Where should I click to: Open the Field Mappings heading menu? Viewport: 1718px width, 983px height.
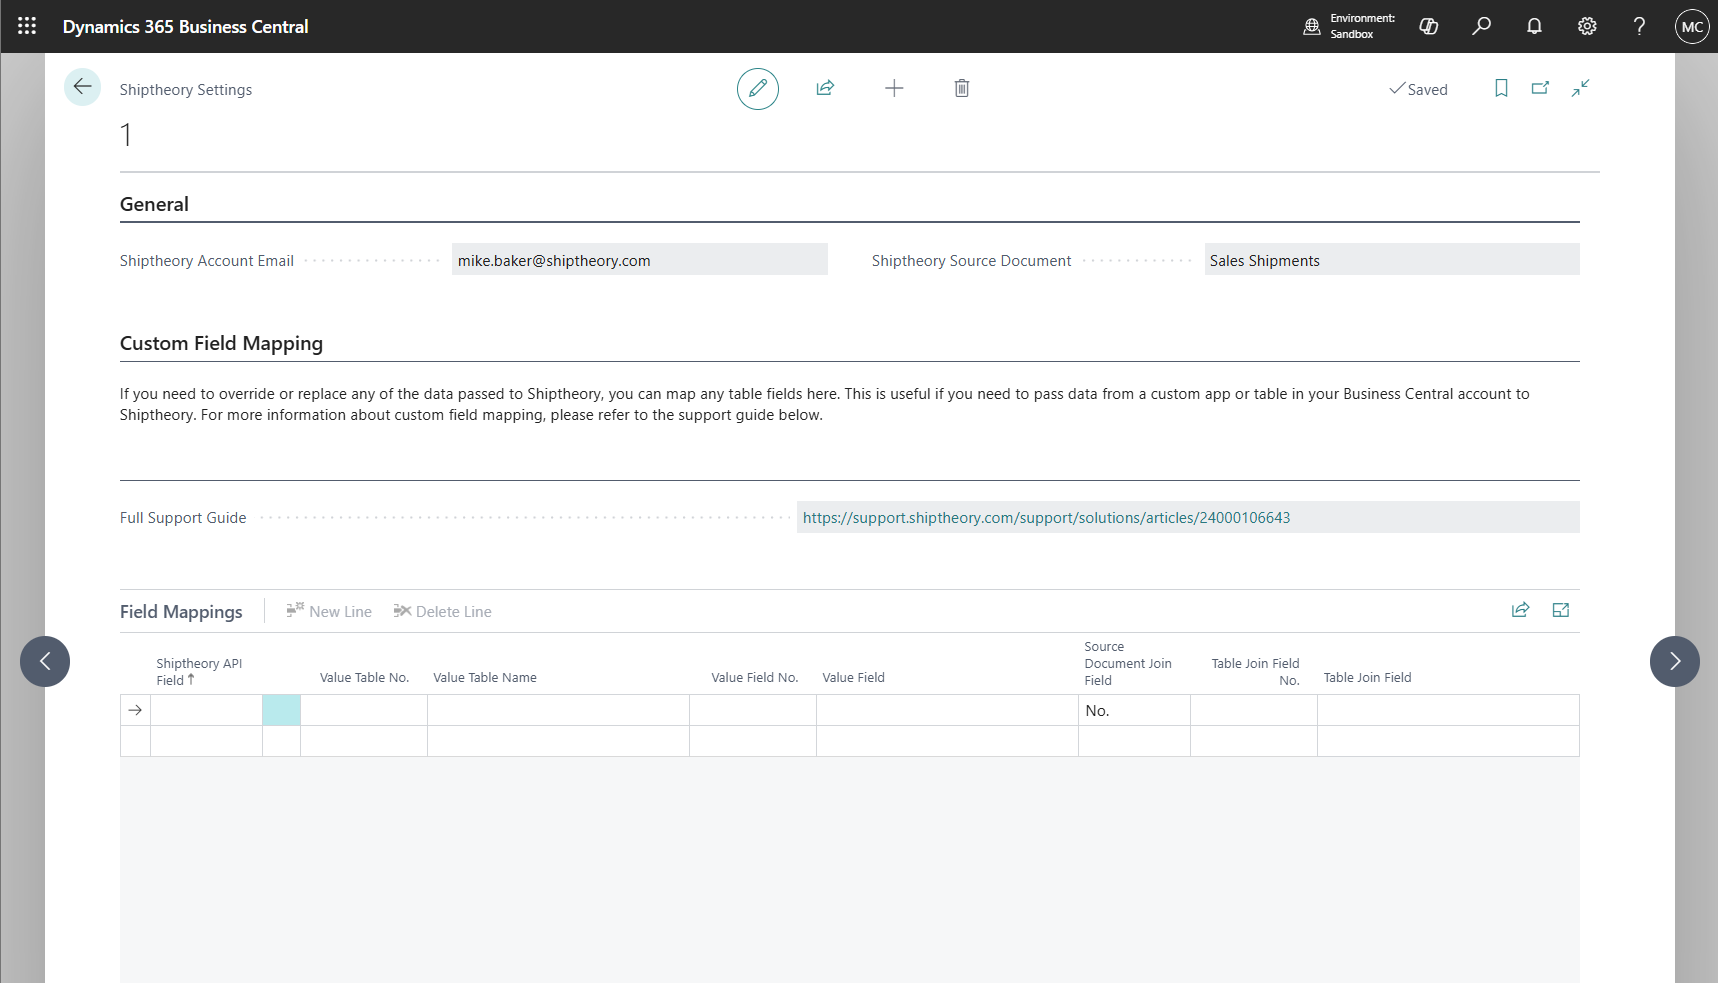[181, 611]
